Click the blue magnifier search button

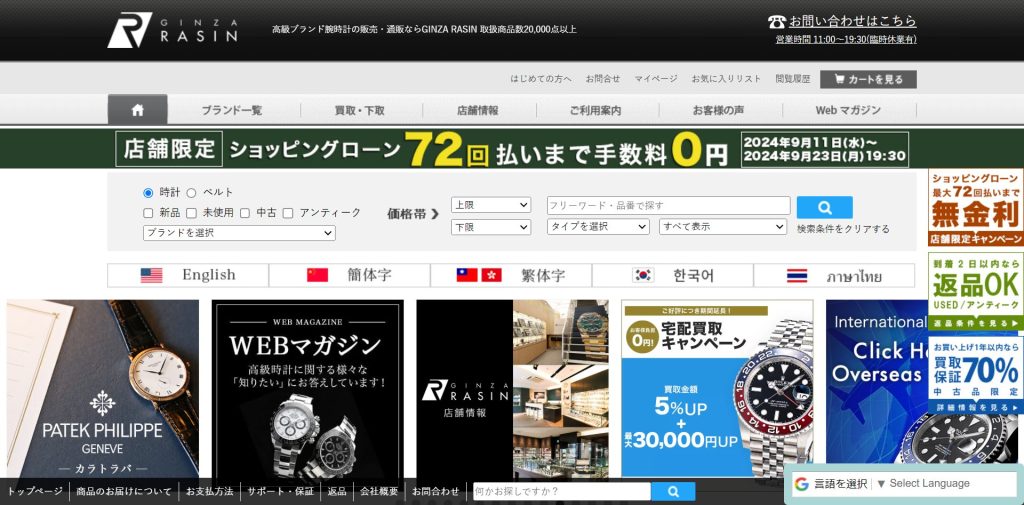(824, 208)
